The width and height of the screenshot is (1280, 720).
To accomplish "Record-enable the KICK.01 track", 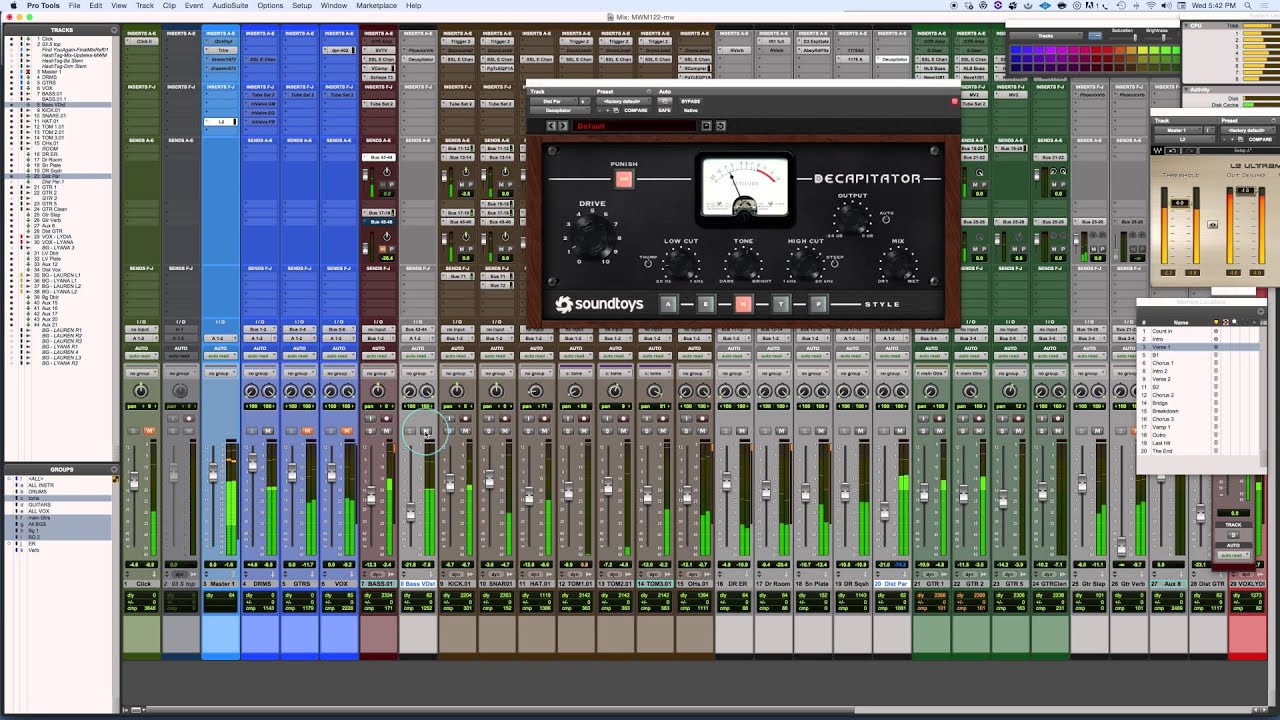I will tap(465, 419).
